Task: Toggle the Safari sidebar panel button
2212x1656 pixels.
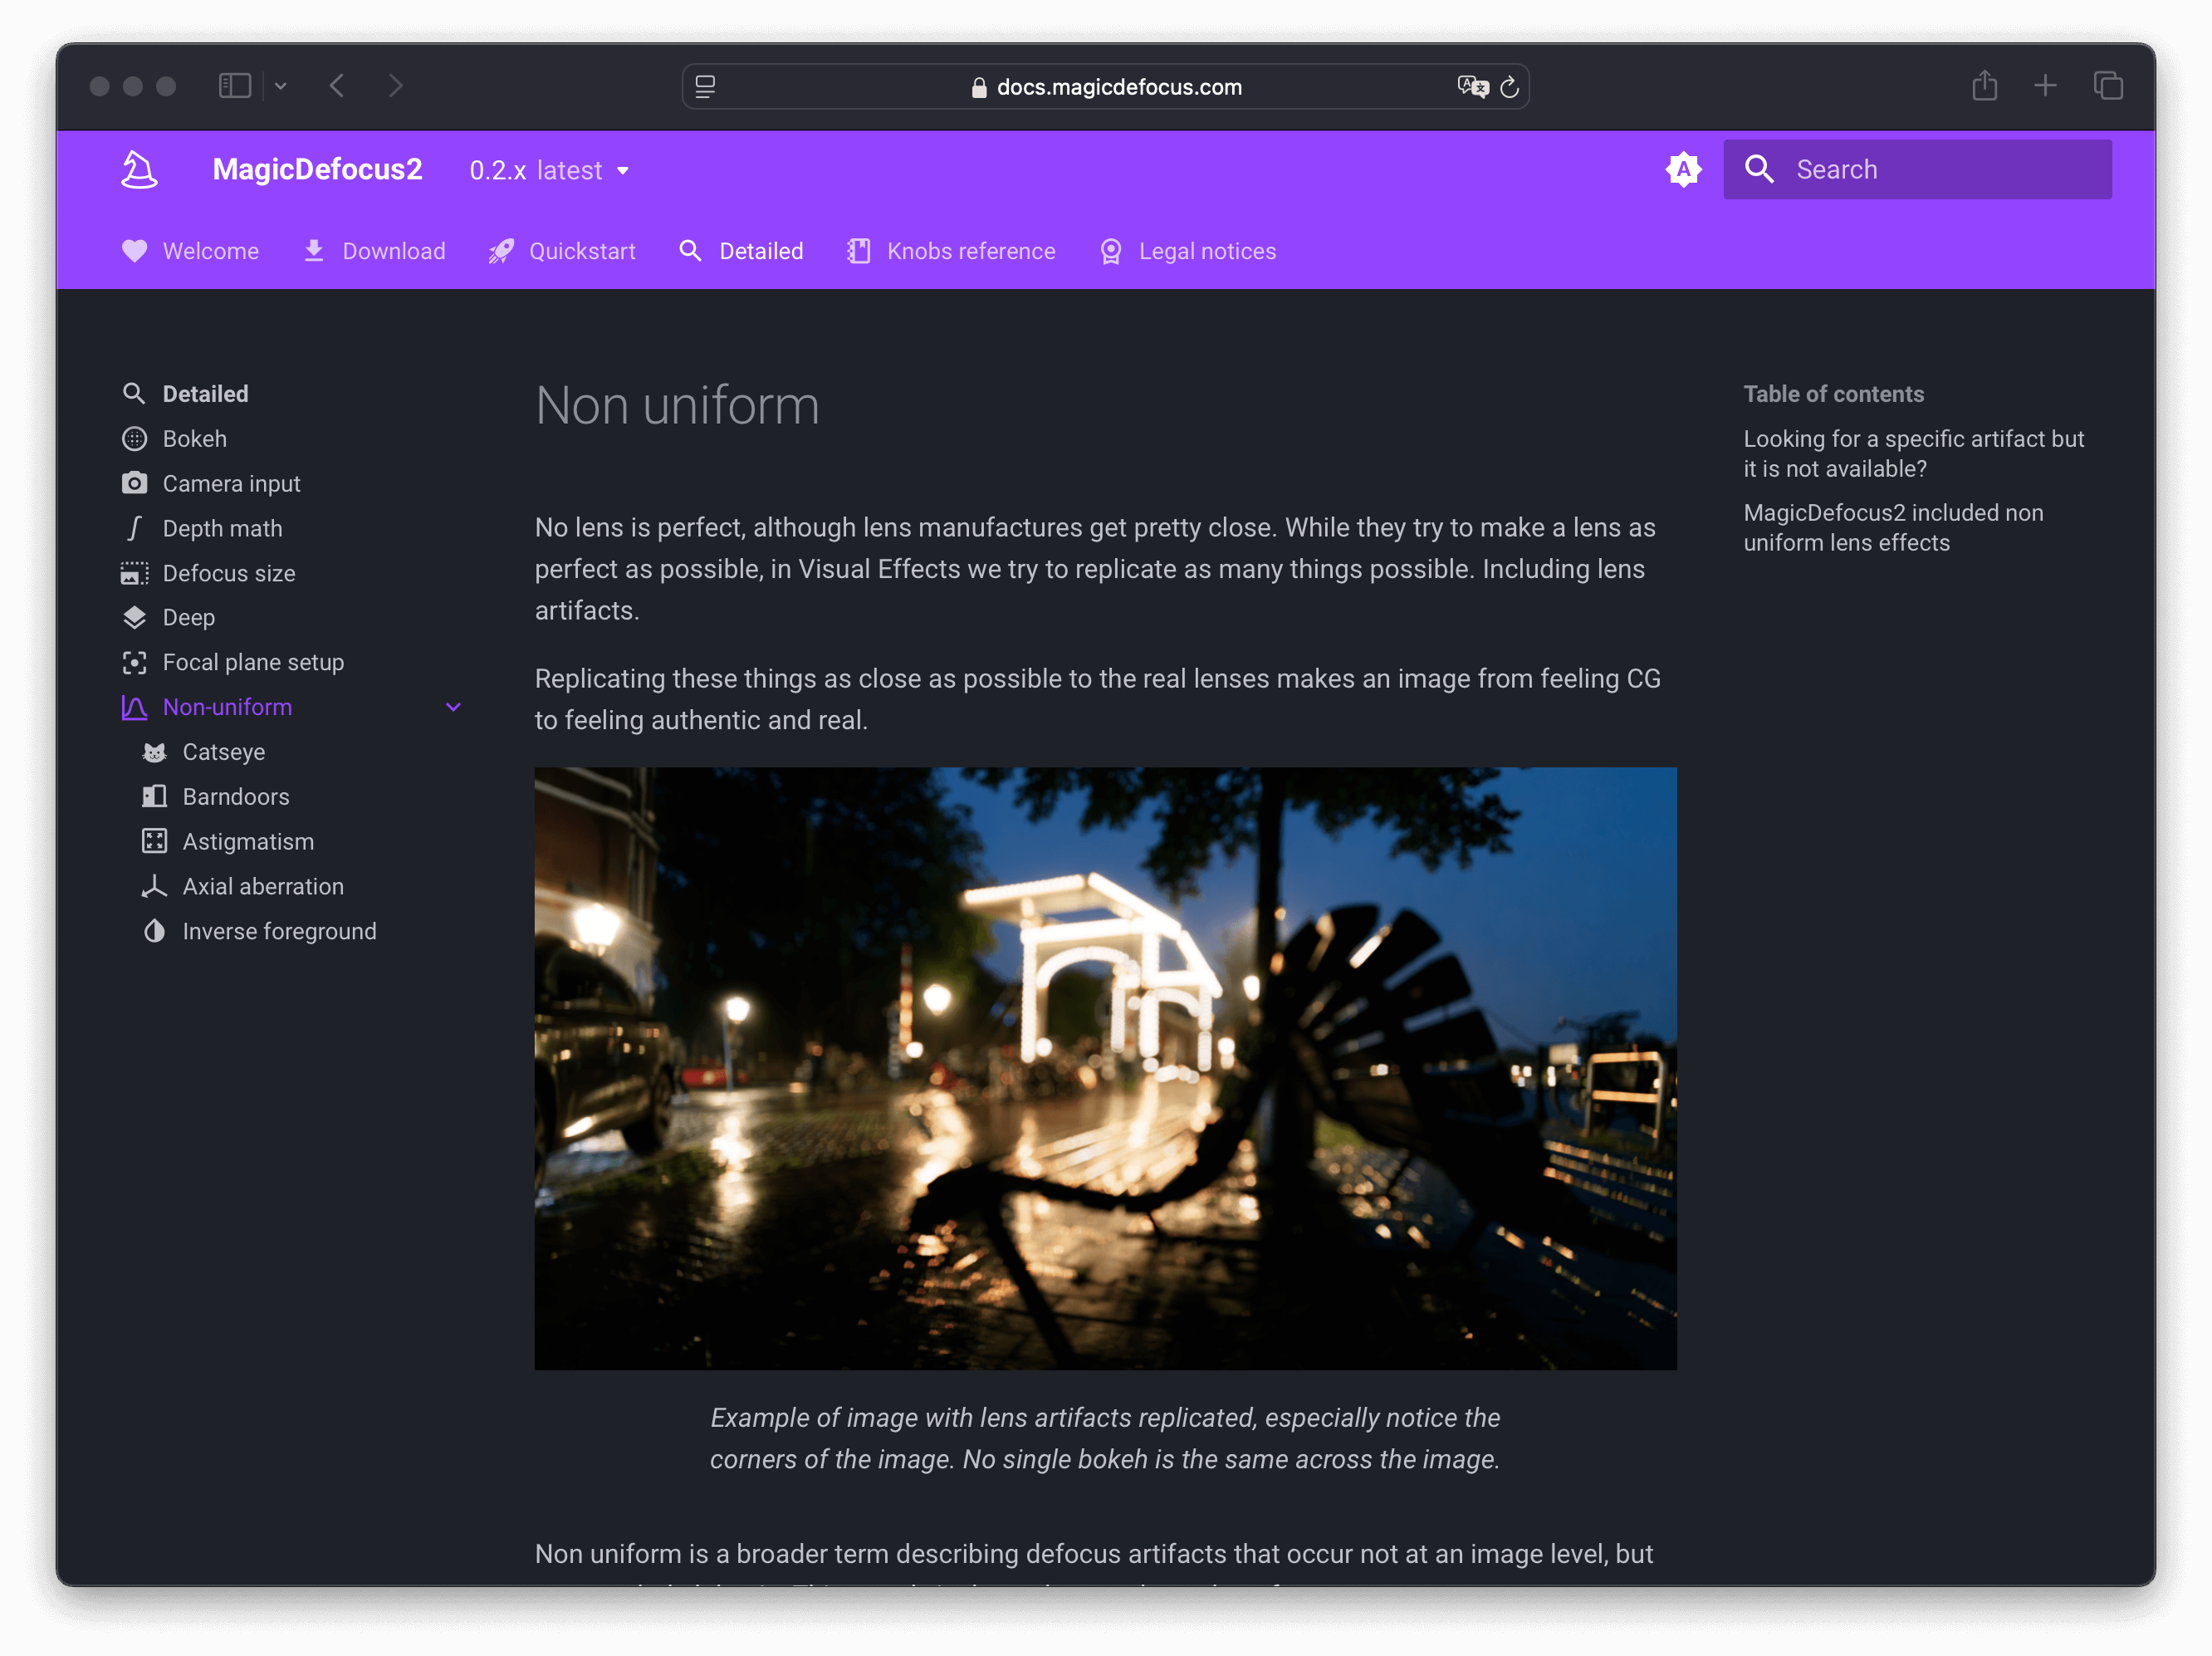Action: pos(235,86)
